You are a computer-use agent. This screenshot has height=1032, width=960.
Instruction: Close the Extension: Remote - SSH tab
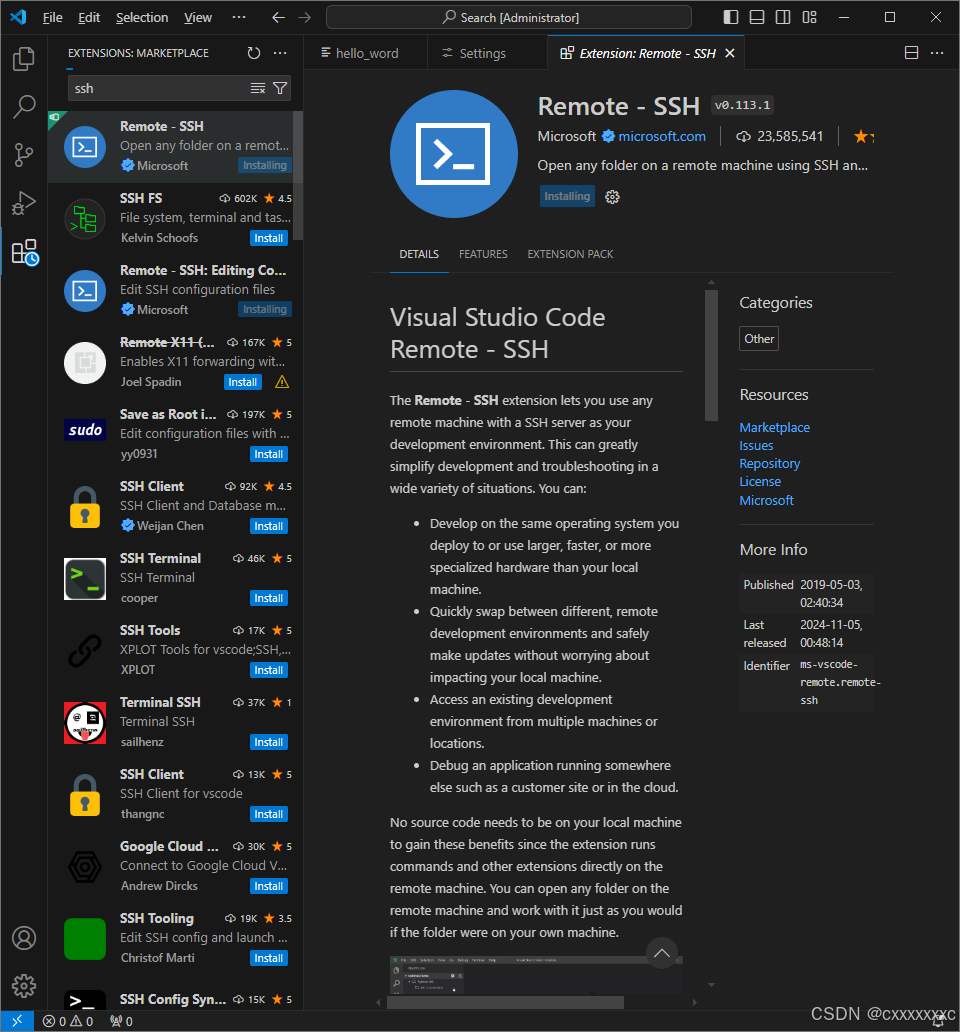pyautogui.click(x=730, y=53)
